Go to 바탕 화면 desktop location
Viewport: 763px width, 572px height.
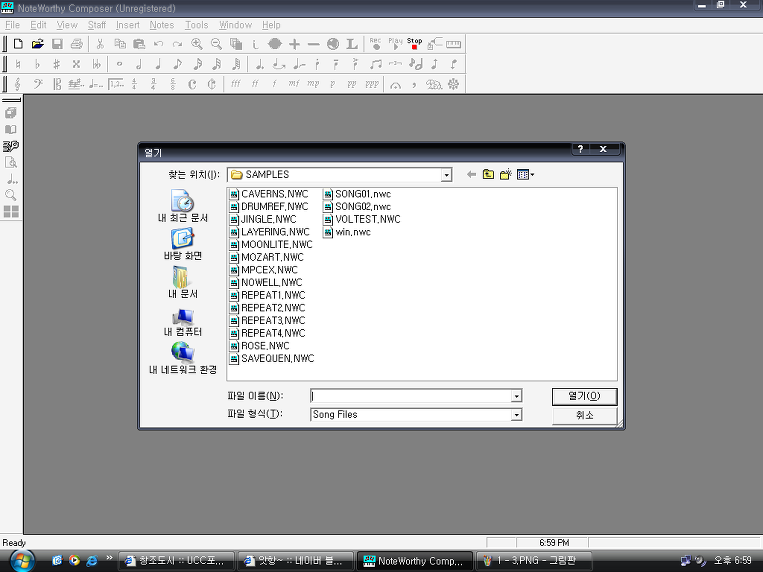pyautogui.click(x=182, y=244)
